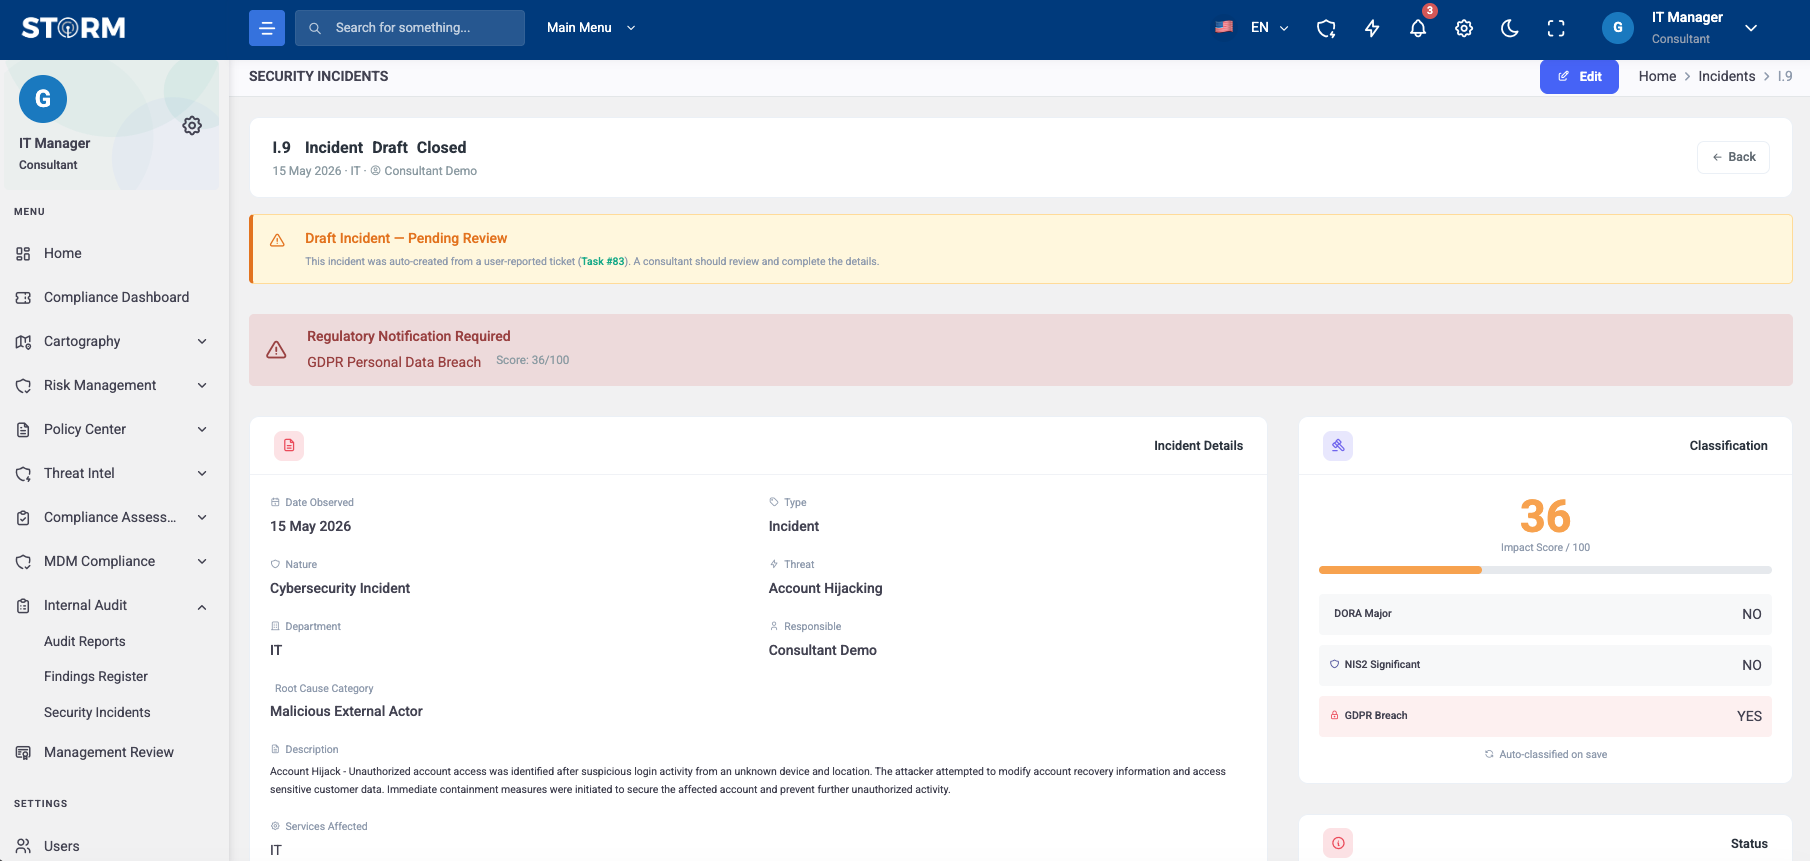Click the STORM logo
This screenshot has height=861, width=1810.
(x=74, y=28)
